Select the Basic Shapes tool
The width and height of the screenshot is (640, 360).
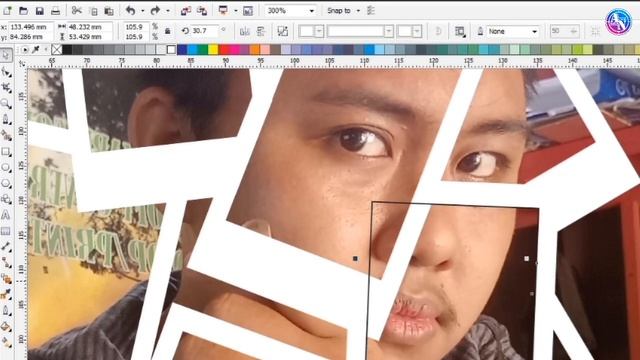pos(6,199)
